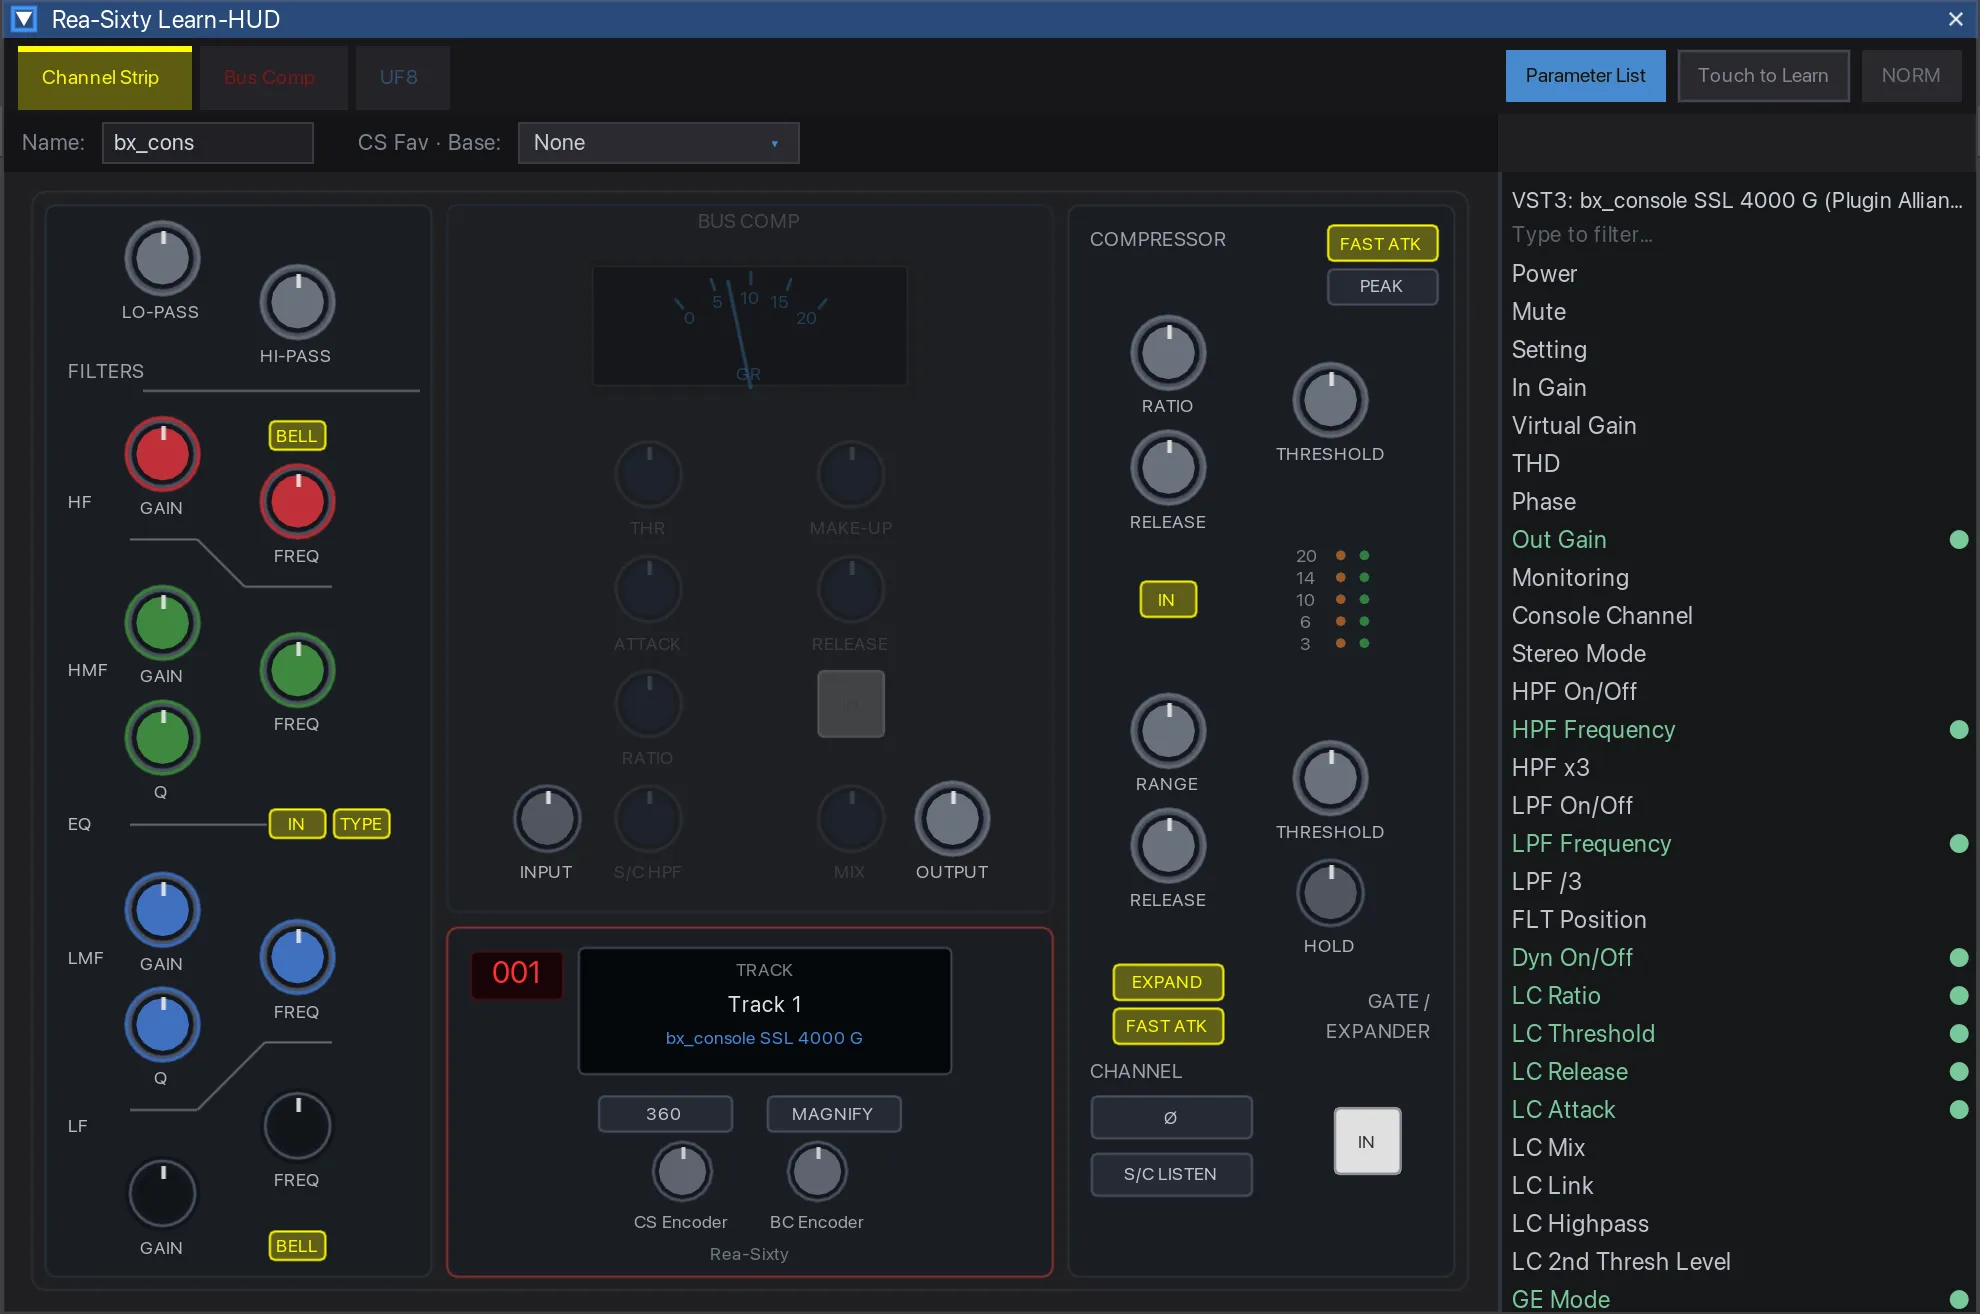Viewport: 1980px width, 1314px height.
Task: Switch to the Channel Strip tab
Action: click(104, 78)
